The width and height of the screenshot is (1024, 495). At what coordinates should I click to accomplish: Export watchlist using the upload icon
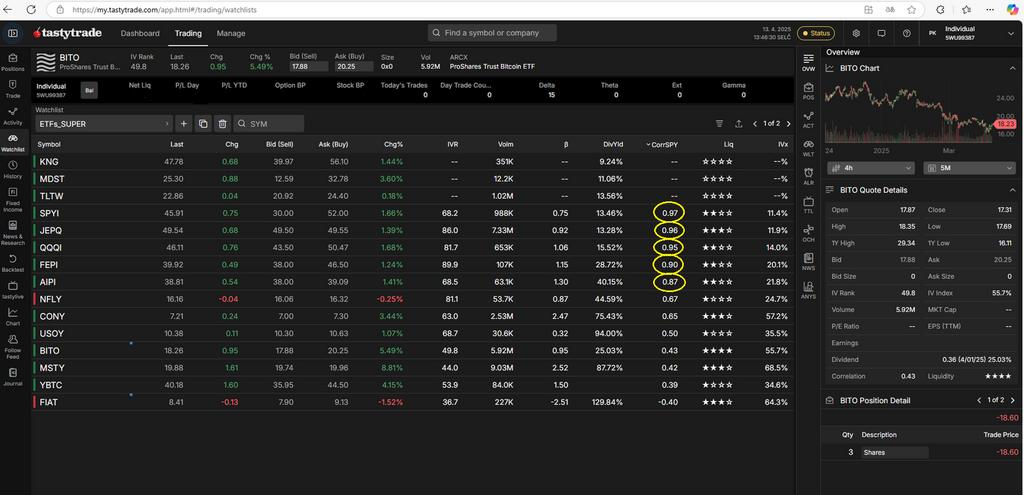738,123
